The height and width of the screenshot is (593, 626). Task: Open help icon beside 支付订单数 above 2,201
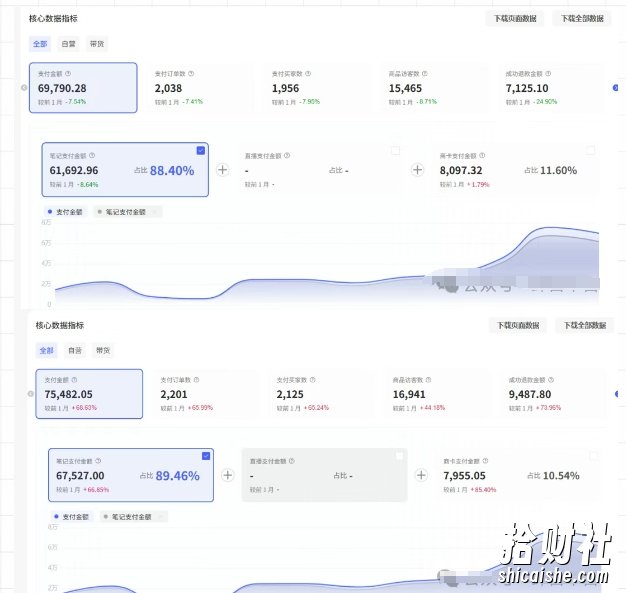(196, 380)
